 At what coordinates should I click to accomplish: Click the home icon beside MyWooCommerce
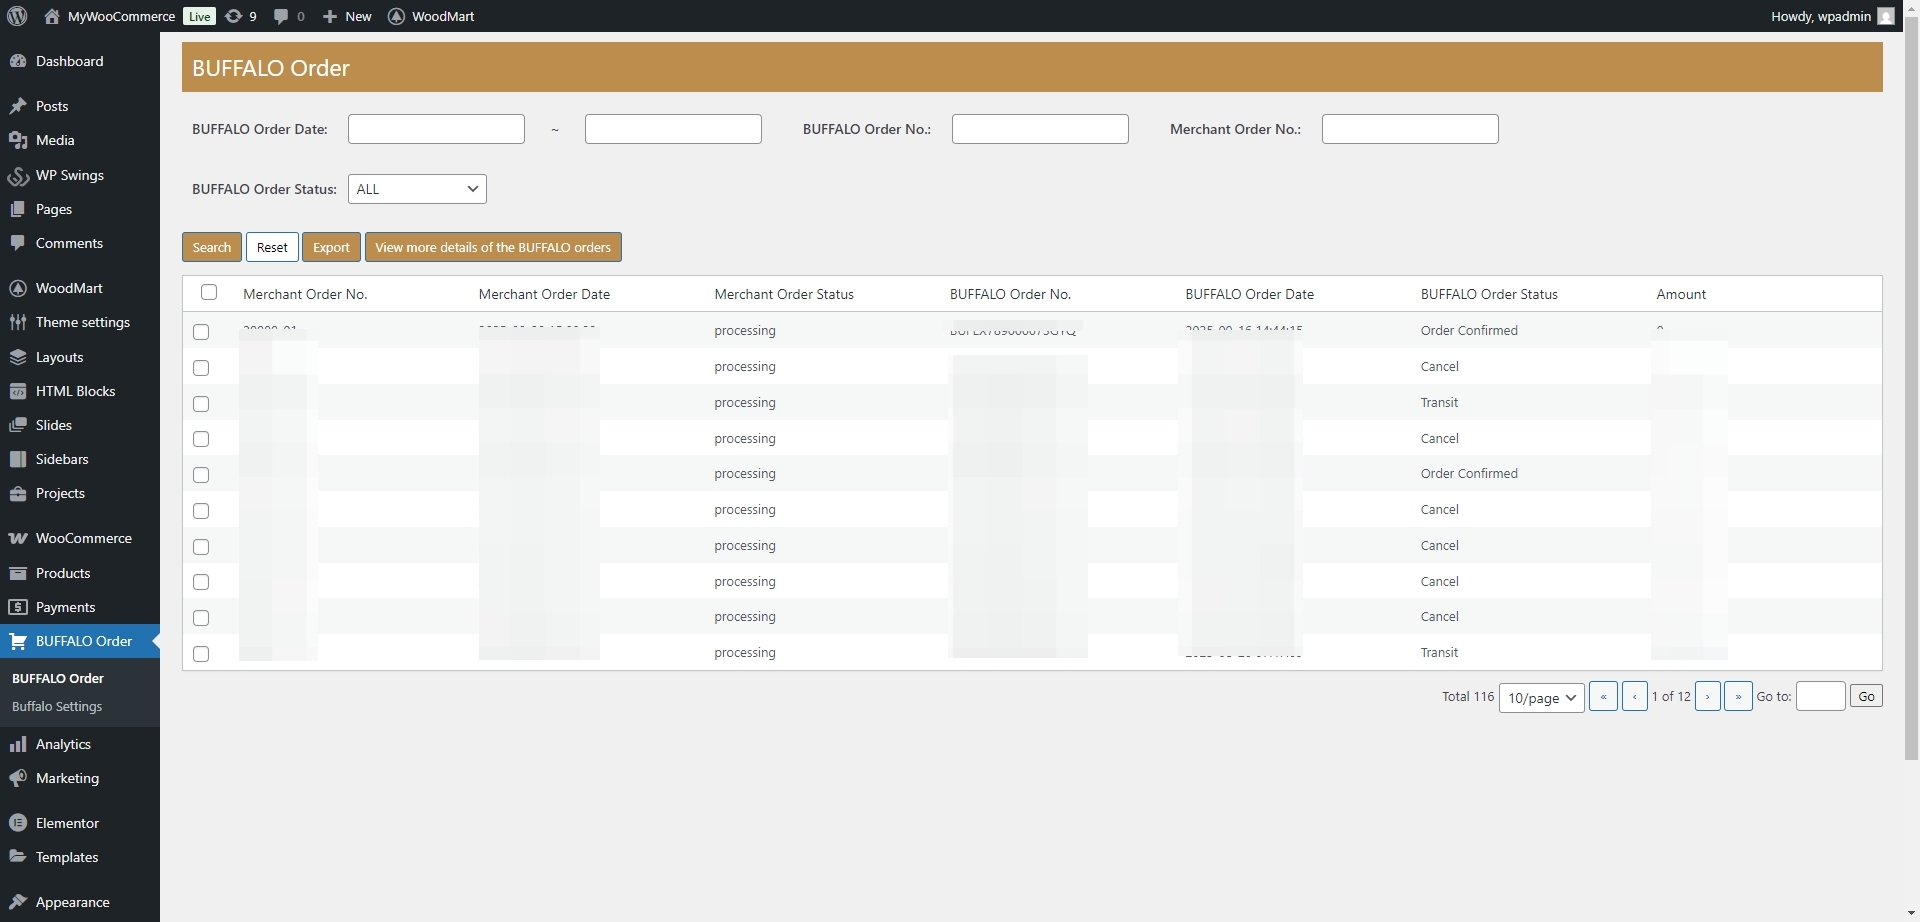pos(52,16)
